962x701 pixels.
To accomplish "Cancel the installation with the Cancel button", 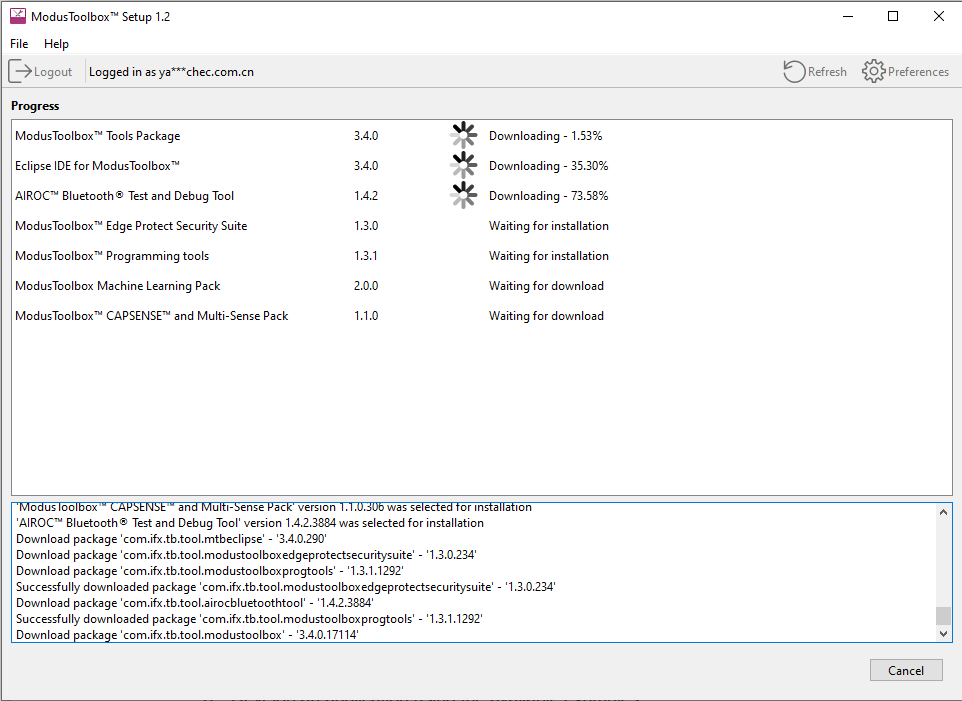I will 906,670.
